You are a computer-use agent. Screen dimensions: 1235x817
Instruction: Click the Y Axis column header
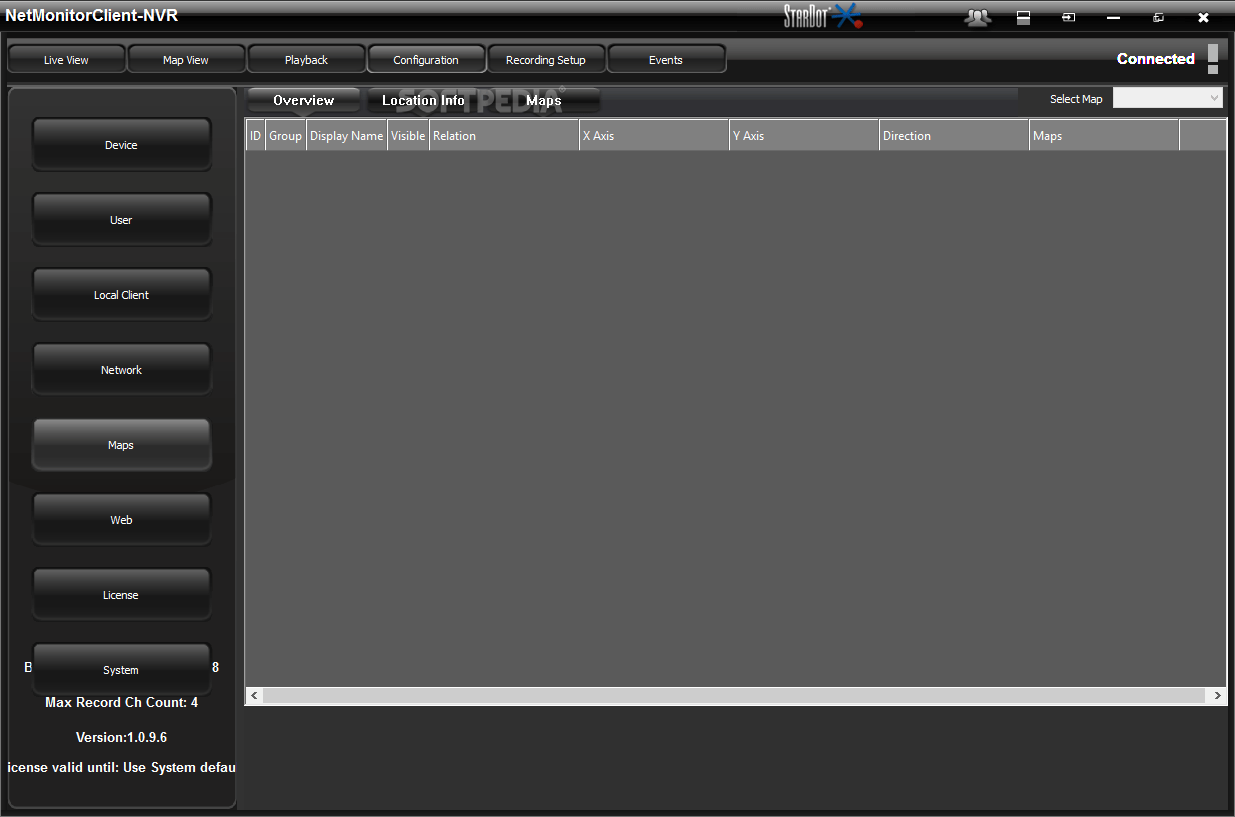[805, 136]
